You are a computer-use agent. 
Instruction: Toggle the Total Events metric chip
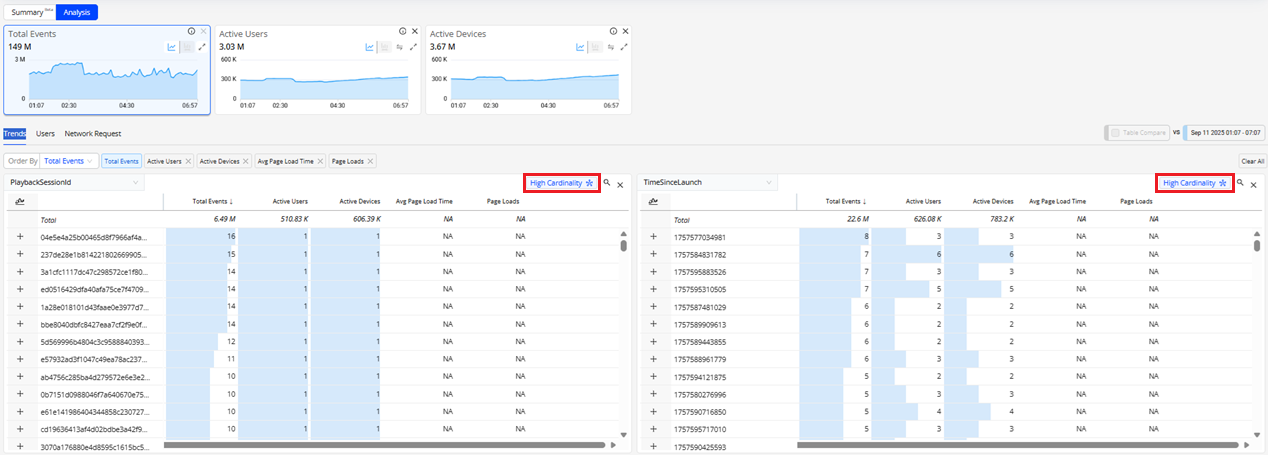click(x=121, y=161)
